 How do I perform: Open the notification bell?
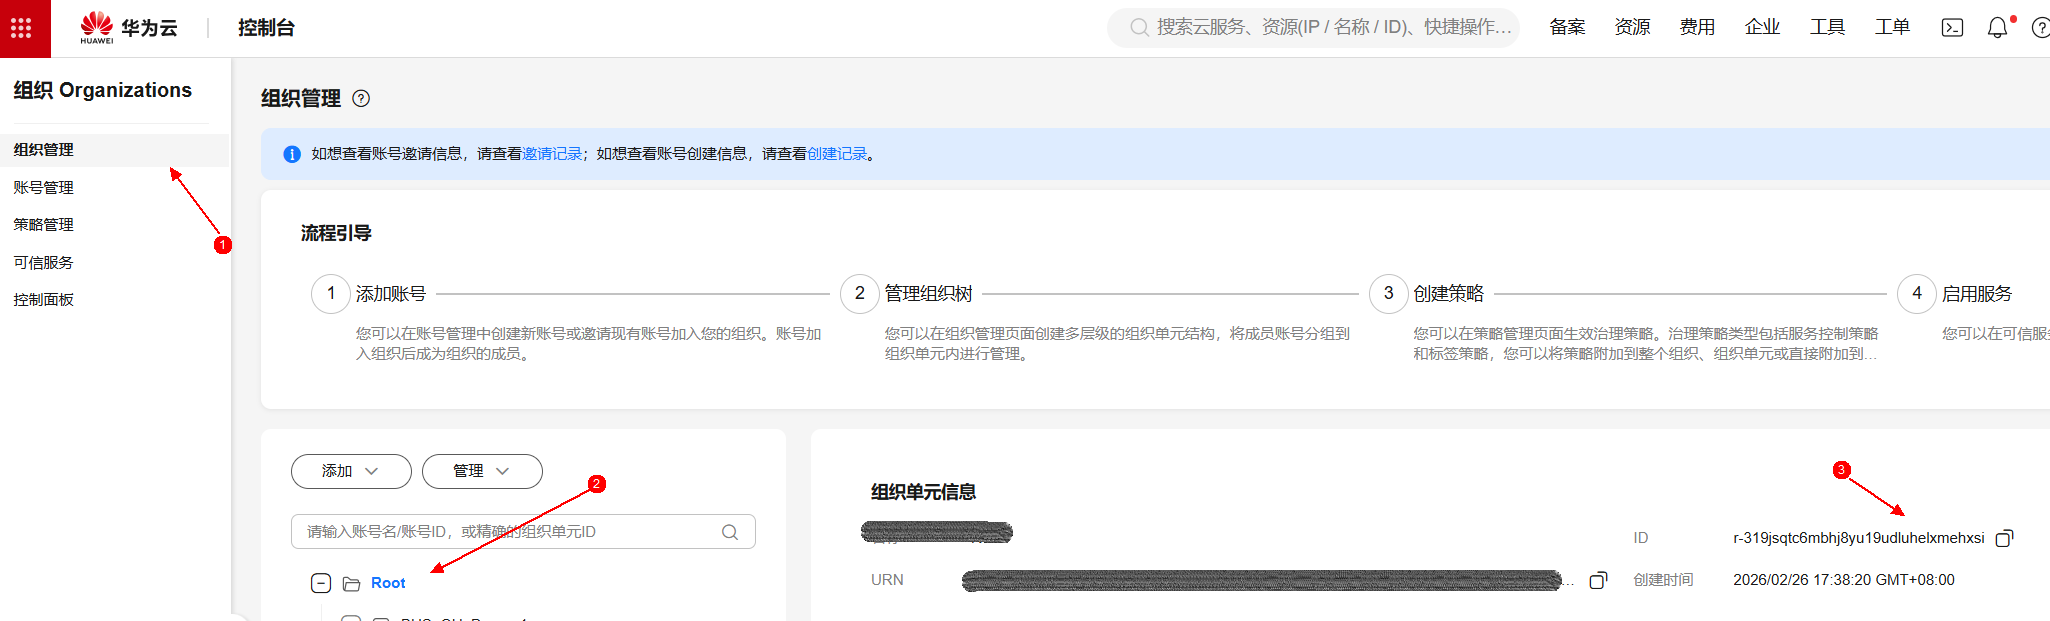[1997, 28]
